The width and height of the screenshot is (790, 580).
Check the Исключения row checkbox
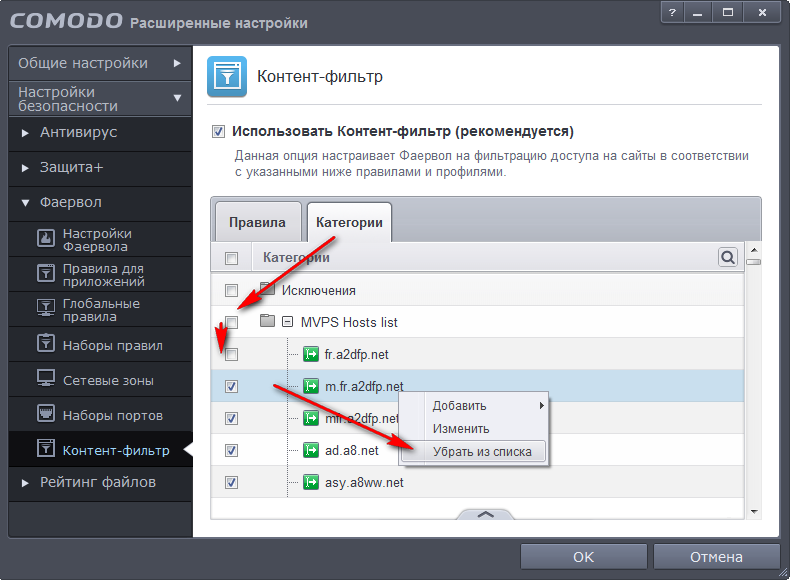point(231,290)
